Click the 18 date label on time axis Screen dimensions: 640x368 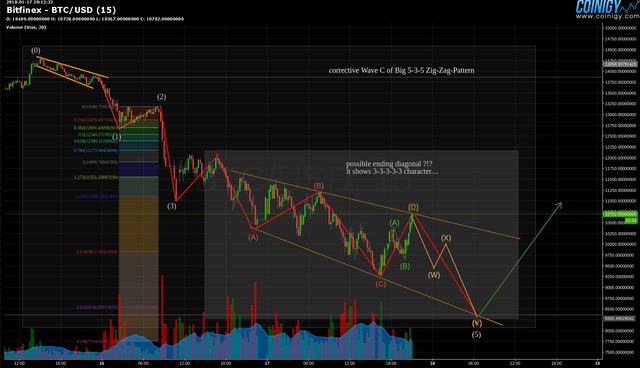432,363
